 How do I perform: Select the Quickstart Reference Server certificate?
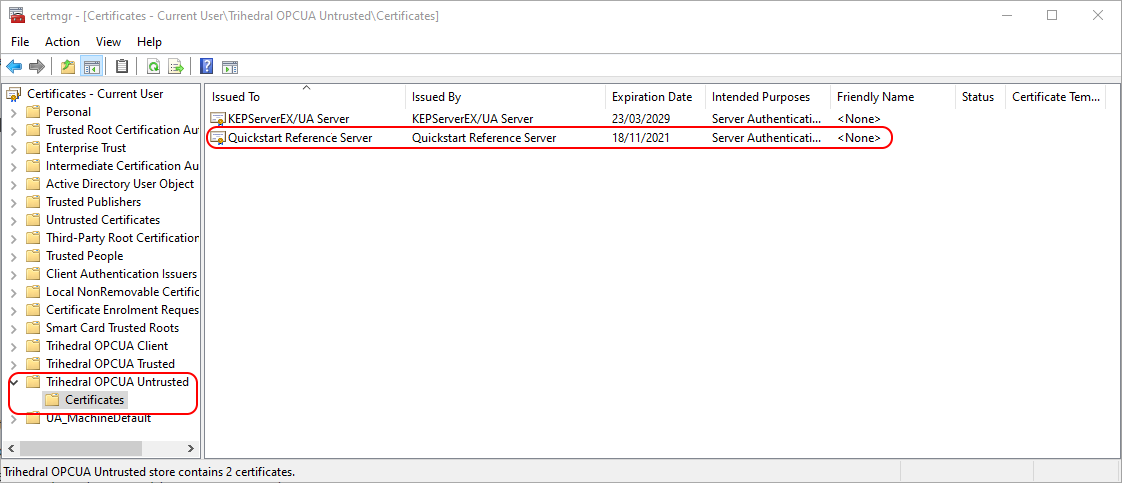300,138
